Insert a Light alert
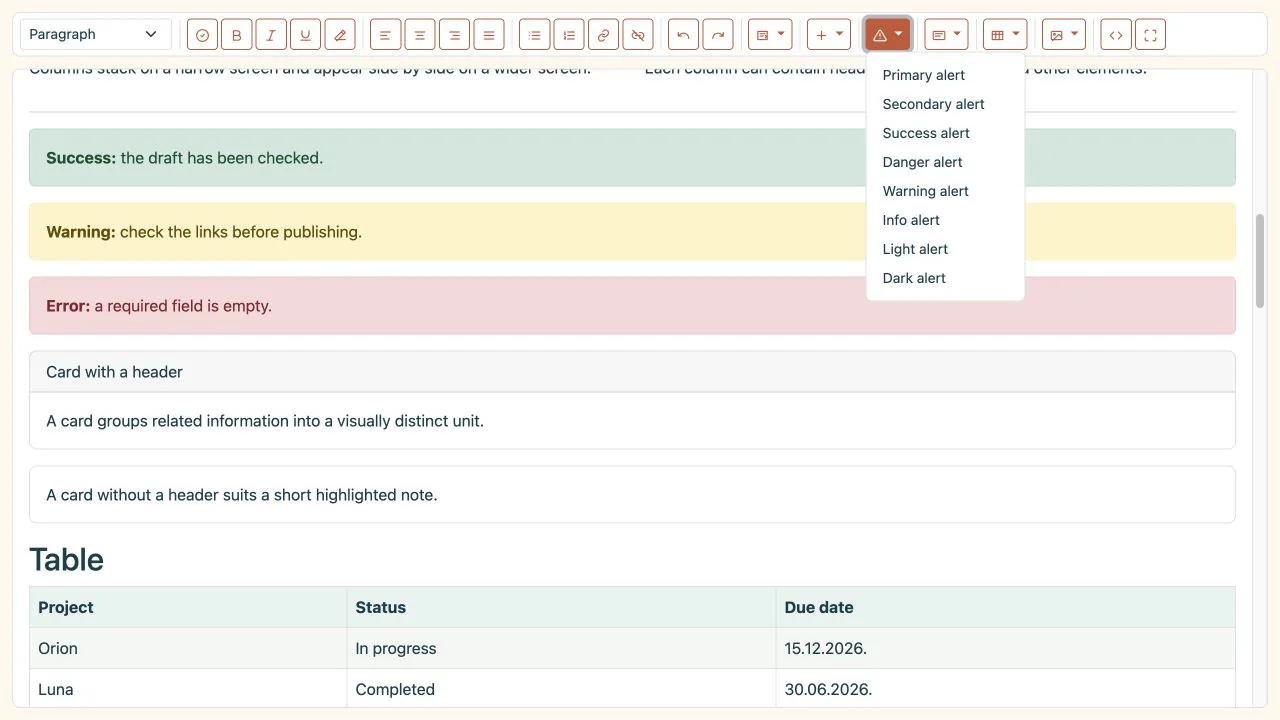The image size is (1280, 720). 945,249
